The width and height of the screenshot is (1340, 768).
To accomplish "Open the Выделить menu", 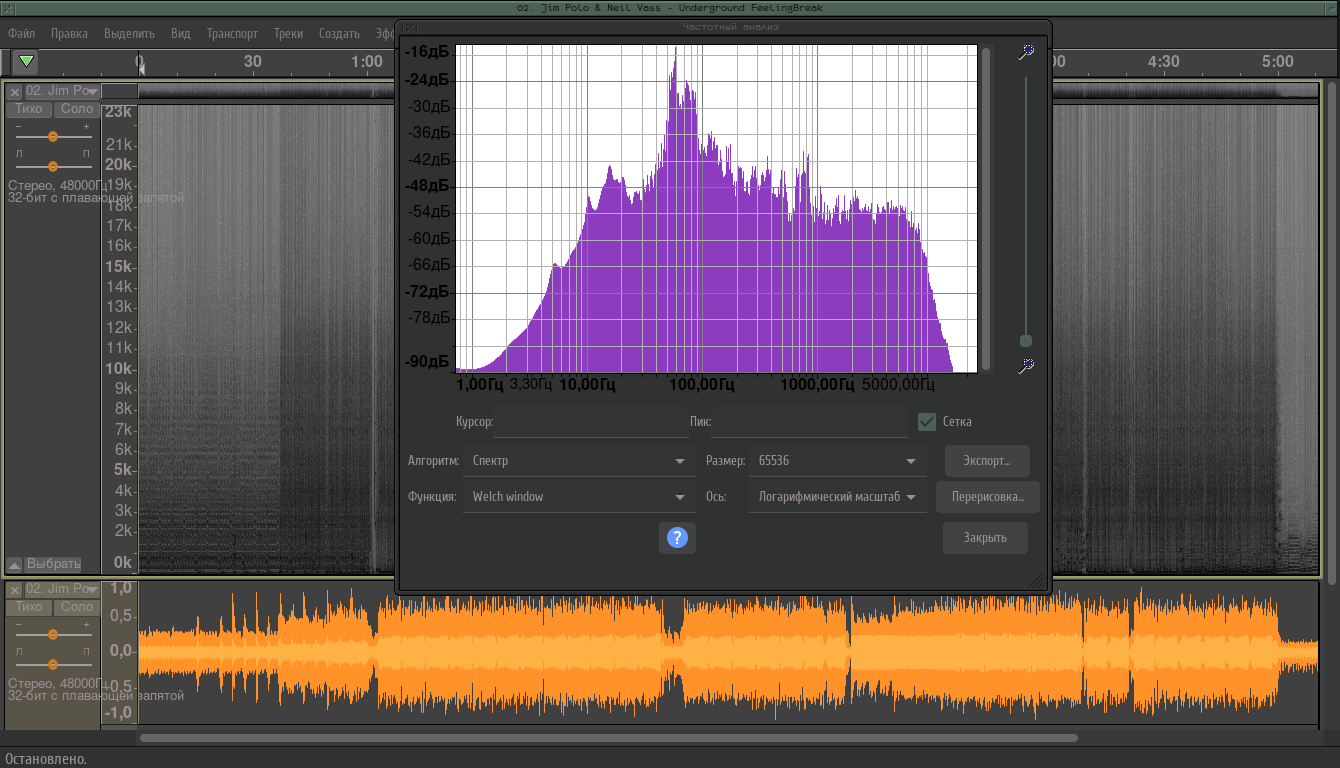I will pyautogui.click(x=129, y=33).
